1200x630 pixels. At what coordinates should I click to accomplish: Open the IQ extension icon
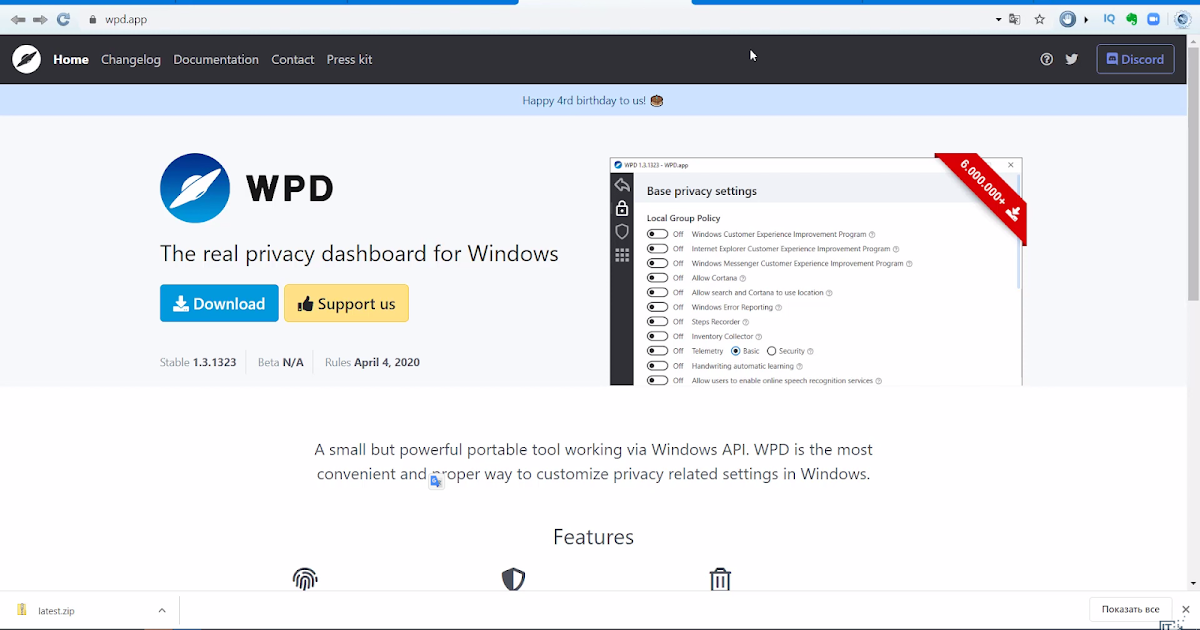[x=1109, y=19]
